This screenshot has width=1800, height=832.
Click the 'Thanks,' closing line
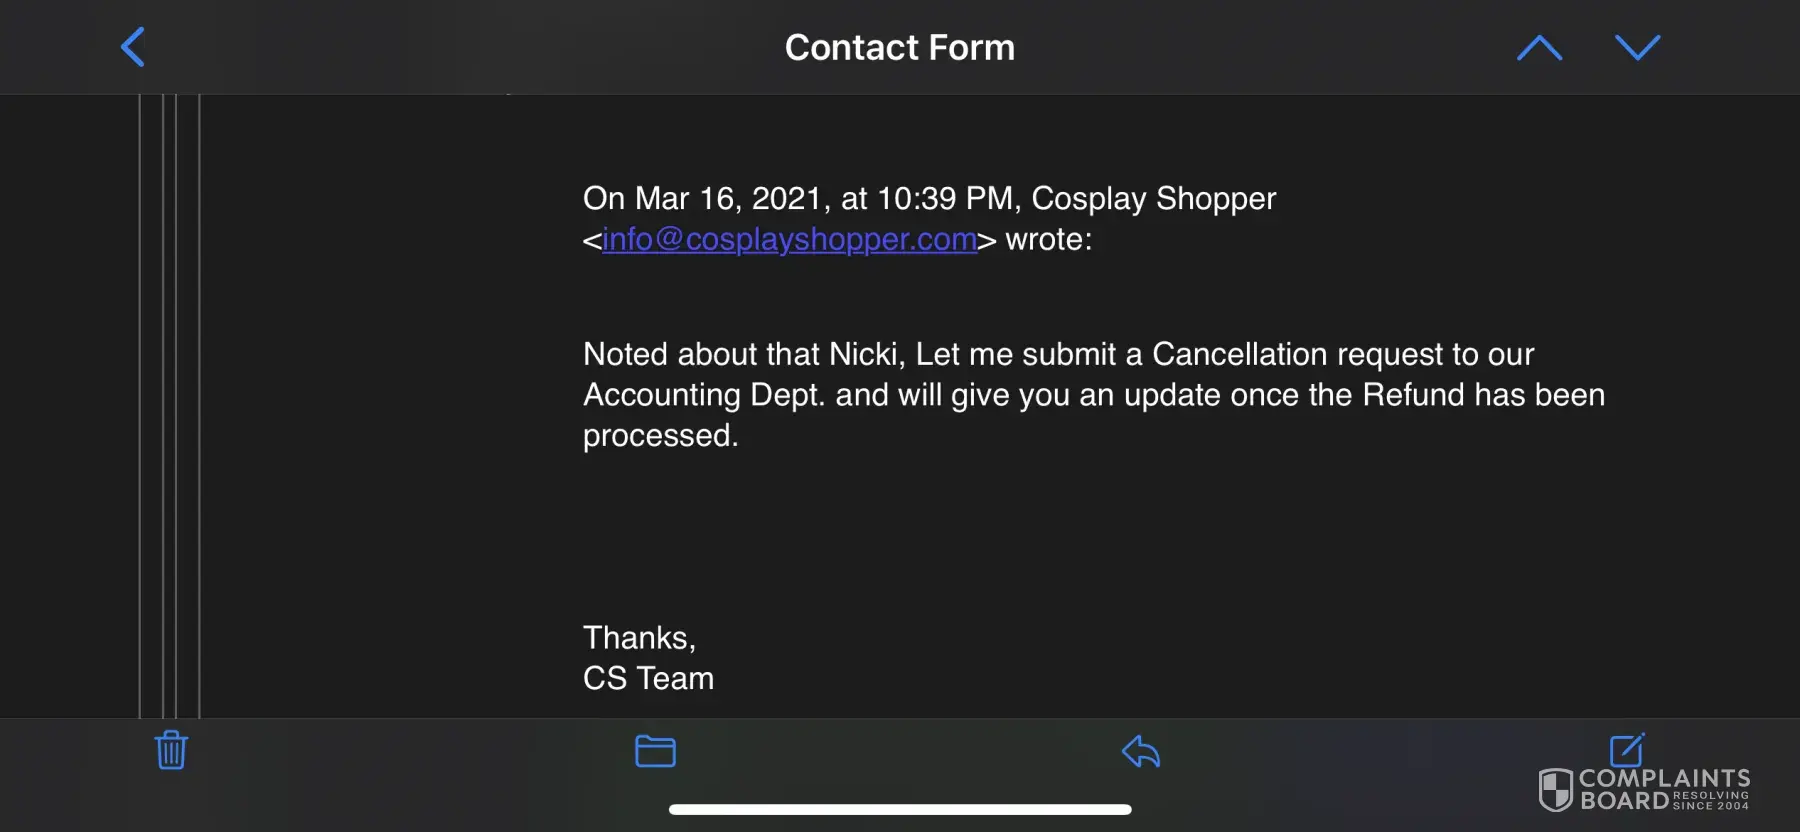[639, 638]
